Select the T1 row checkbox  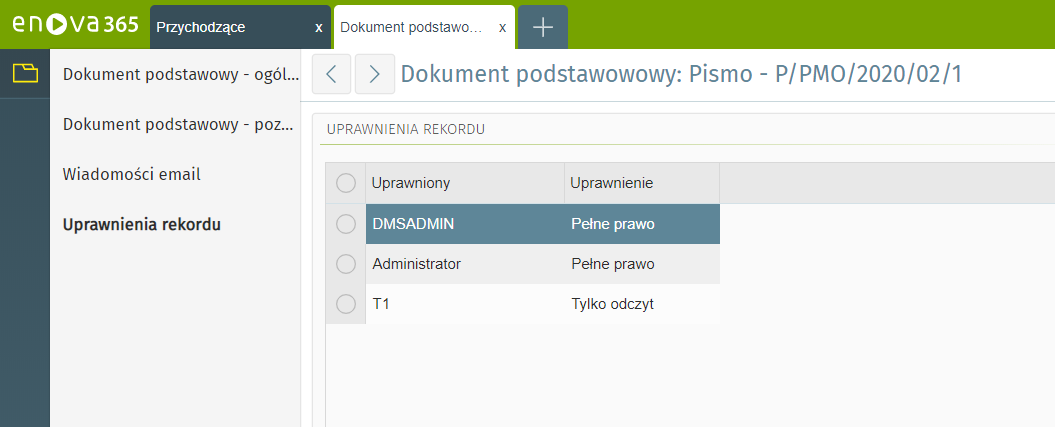tap(346, 304)
